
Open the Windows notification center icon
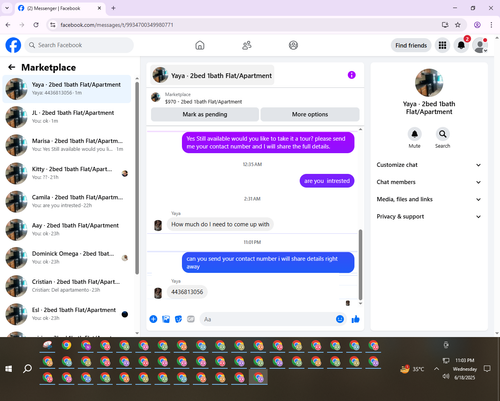point(487,369)
